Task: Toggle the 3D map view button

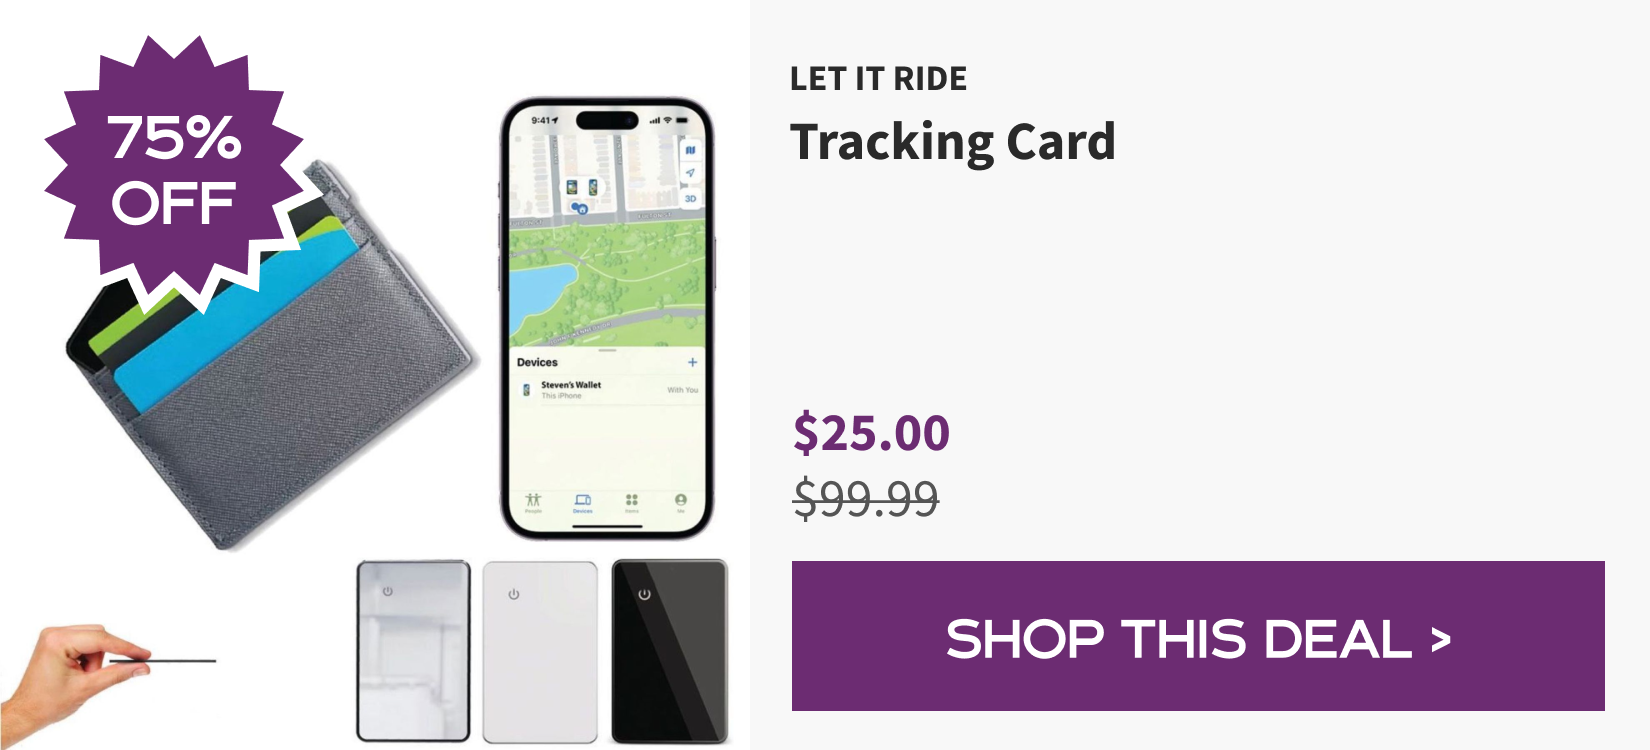Action: [690, 198]
